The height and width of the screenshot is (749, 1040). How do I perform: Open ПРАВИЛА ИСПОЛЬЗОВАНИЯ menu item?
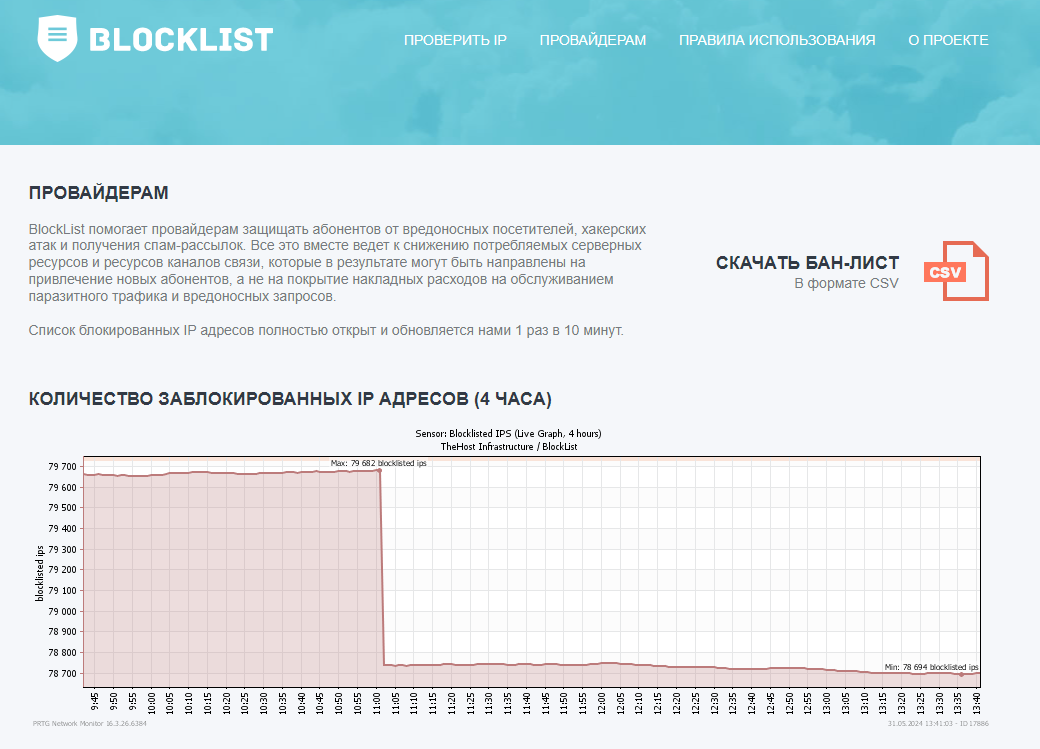pyautogui.click(x=777, y=40)
